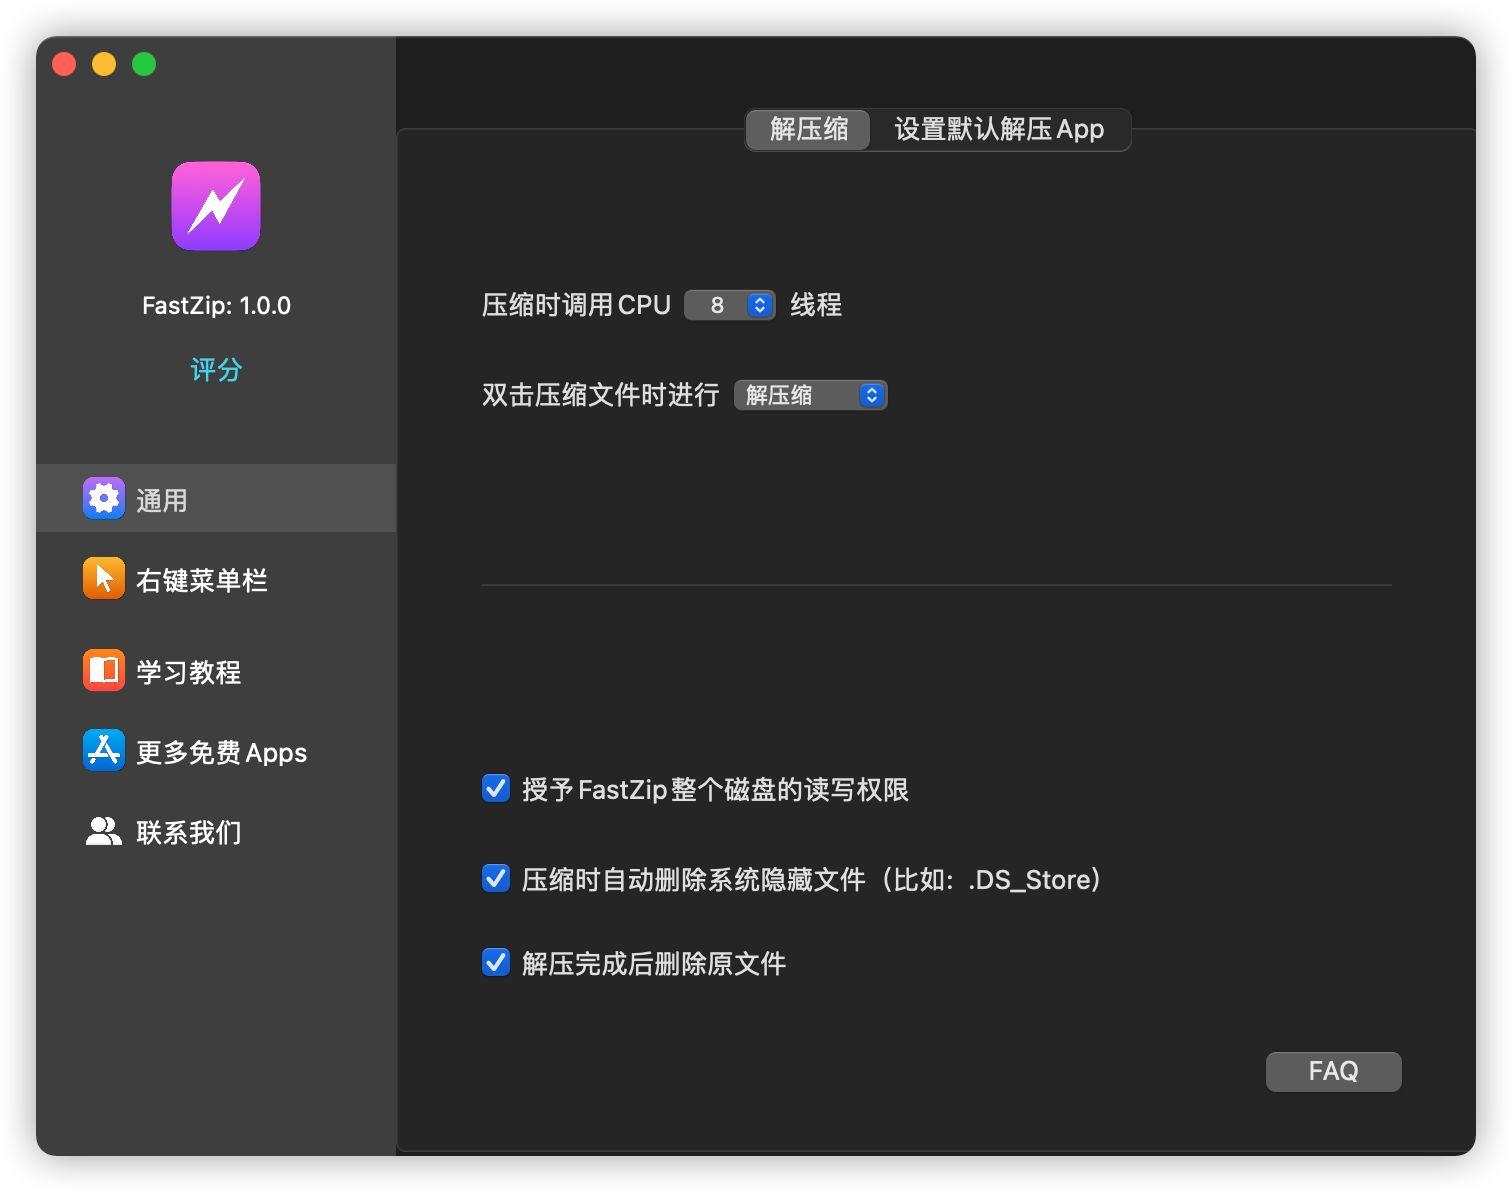The width and height of the screenshot is (1512, 1192).
Task: Uncheck 授予FastZip整个磁盘的读写权限
Action: tap(495, 788)
